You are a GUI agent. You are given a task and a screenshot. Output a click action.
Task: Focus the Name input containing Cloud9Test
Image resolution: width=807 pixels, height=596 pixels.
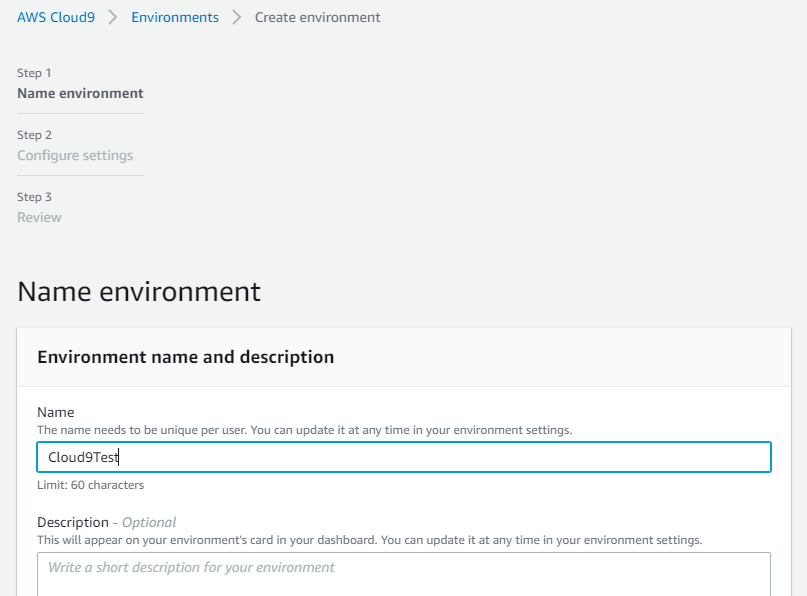pos(403,457)
